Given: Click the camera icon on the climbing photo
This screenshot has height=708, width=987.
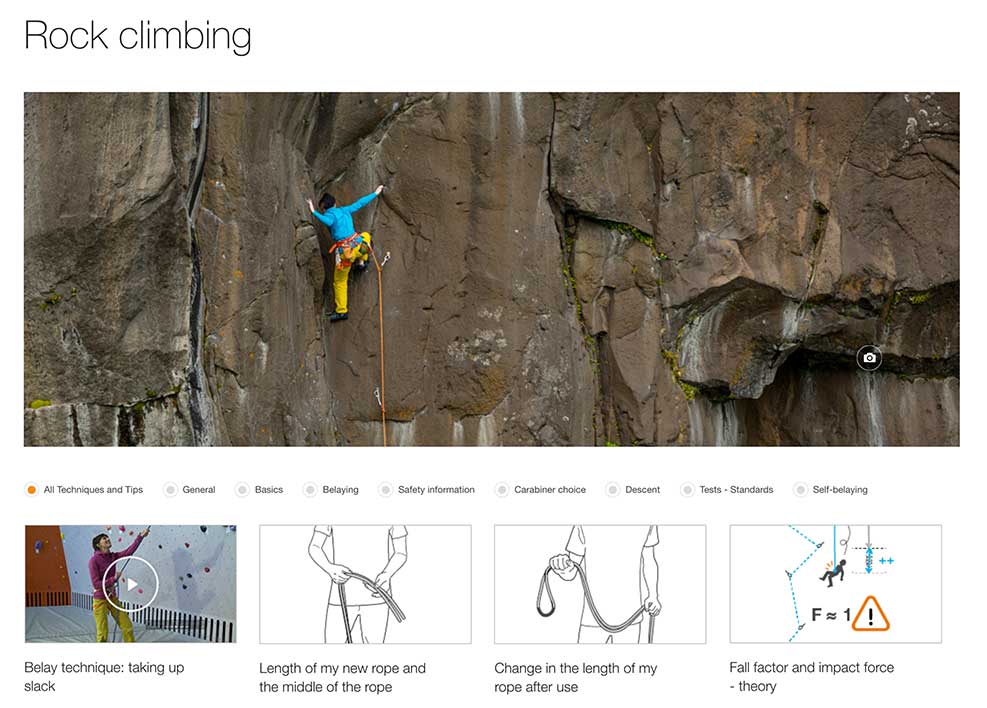Looking at the screenshot, I should click(x=869, y=358).
